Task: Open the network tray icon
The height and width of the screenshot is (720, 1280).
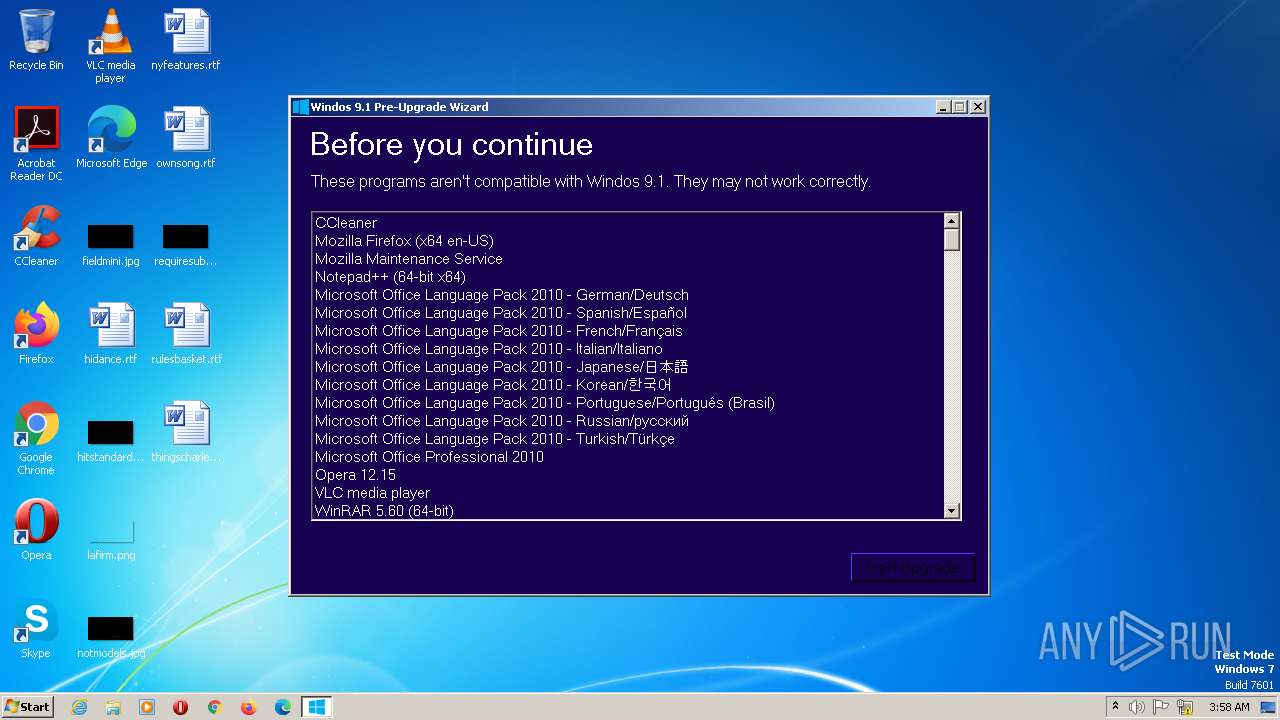Action: (1186, 707)
